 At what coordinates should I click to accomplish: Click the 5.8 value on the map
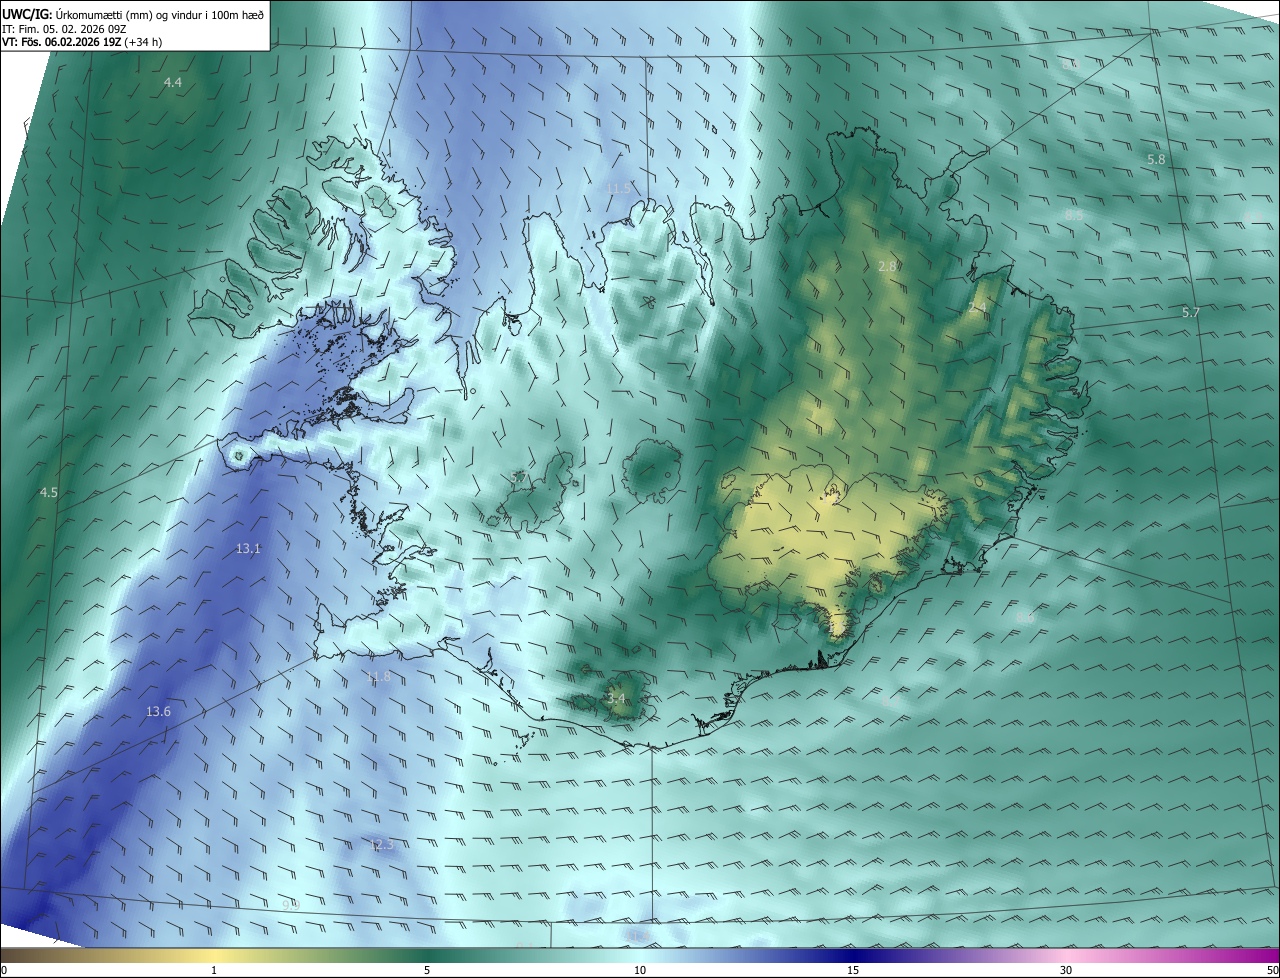pos(1156,159)
